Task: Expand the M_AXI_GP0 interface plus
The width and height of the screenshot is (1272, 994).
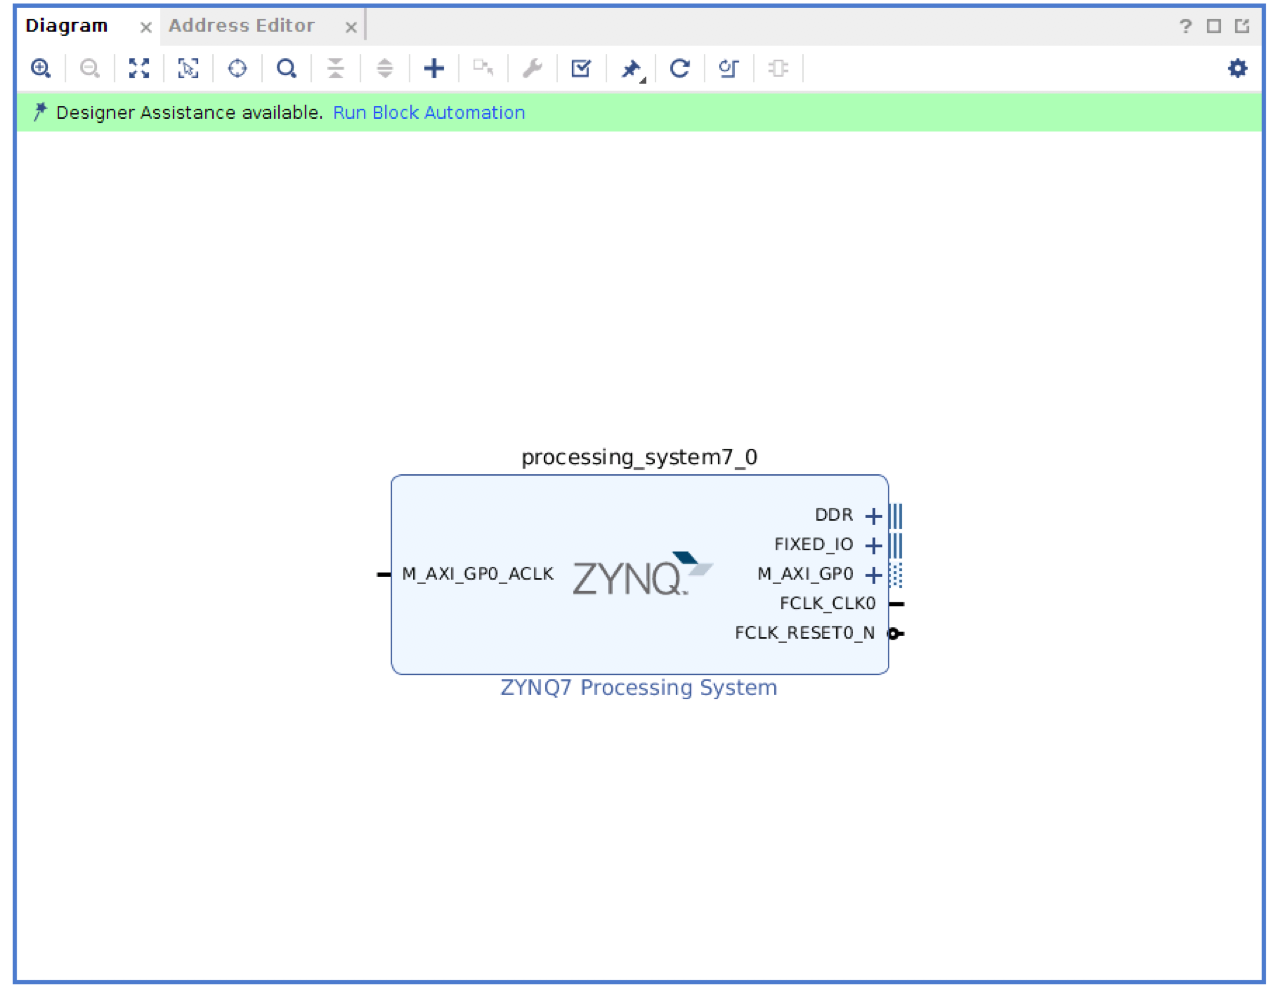Action: [x=873, y=575]
